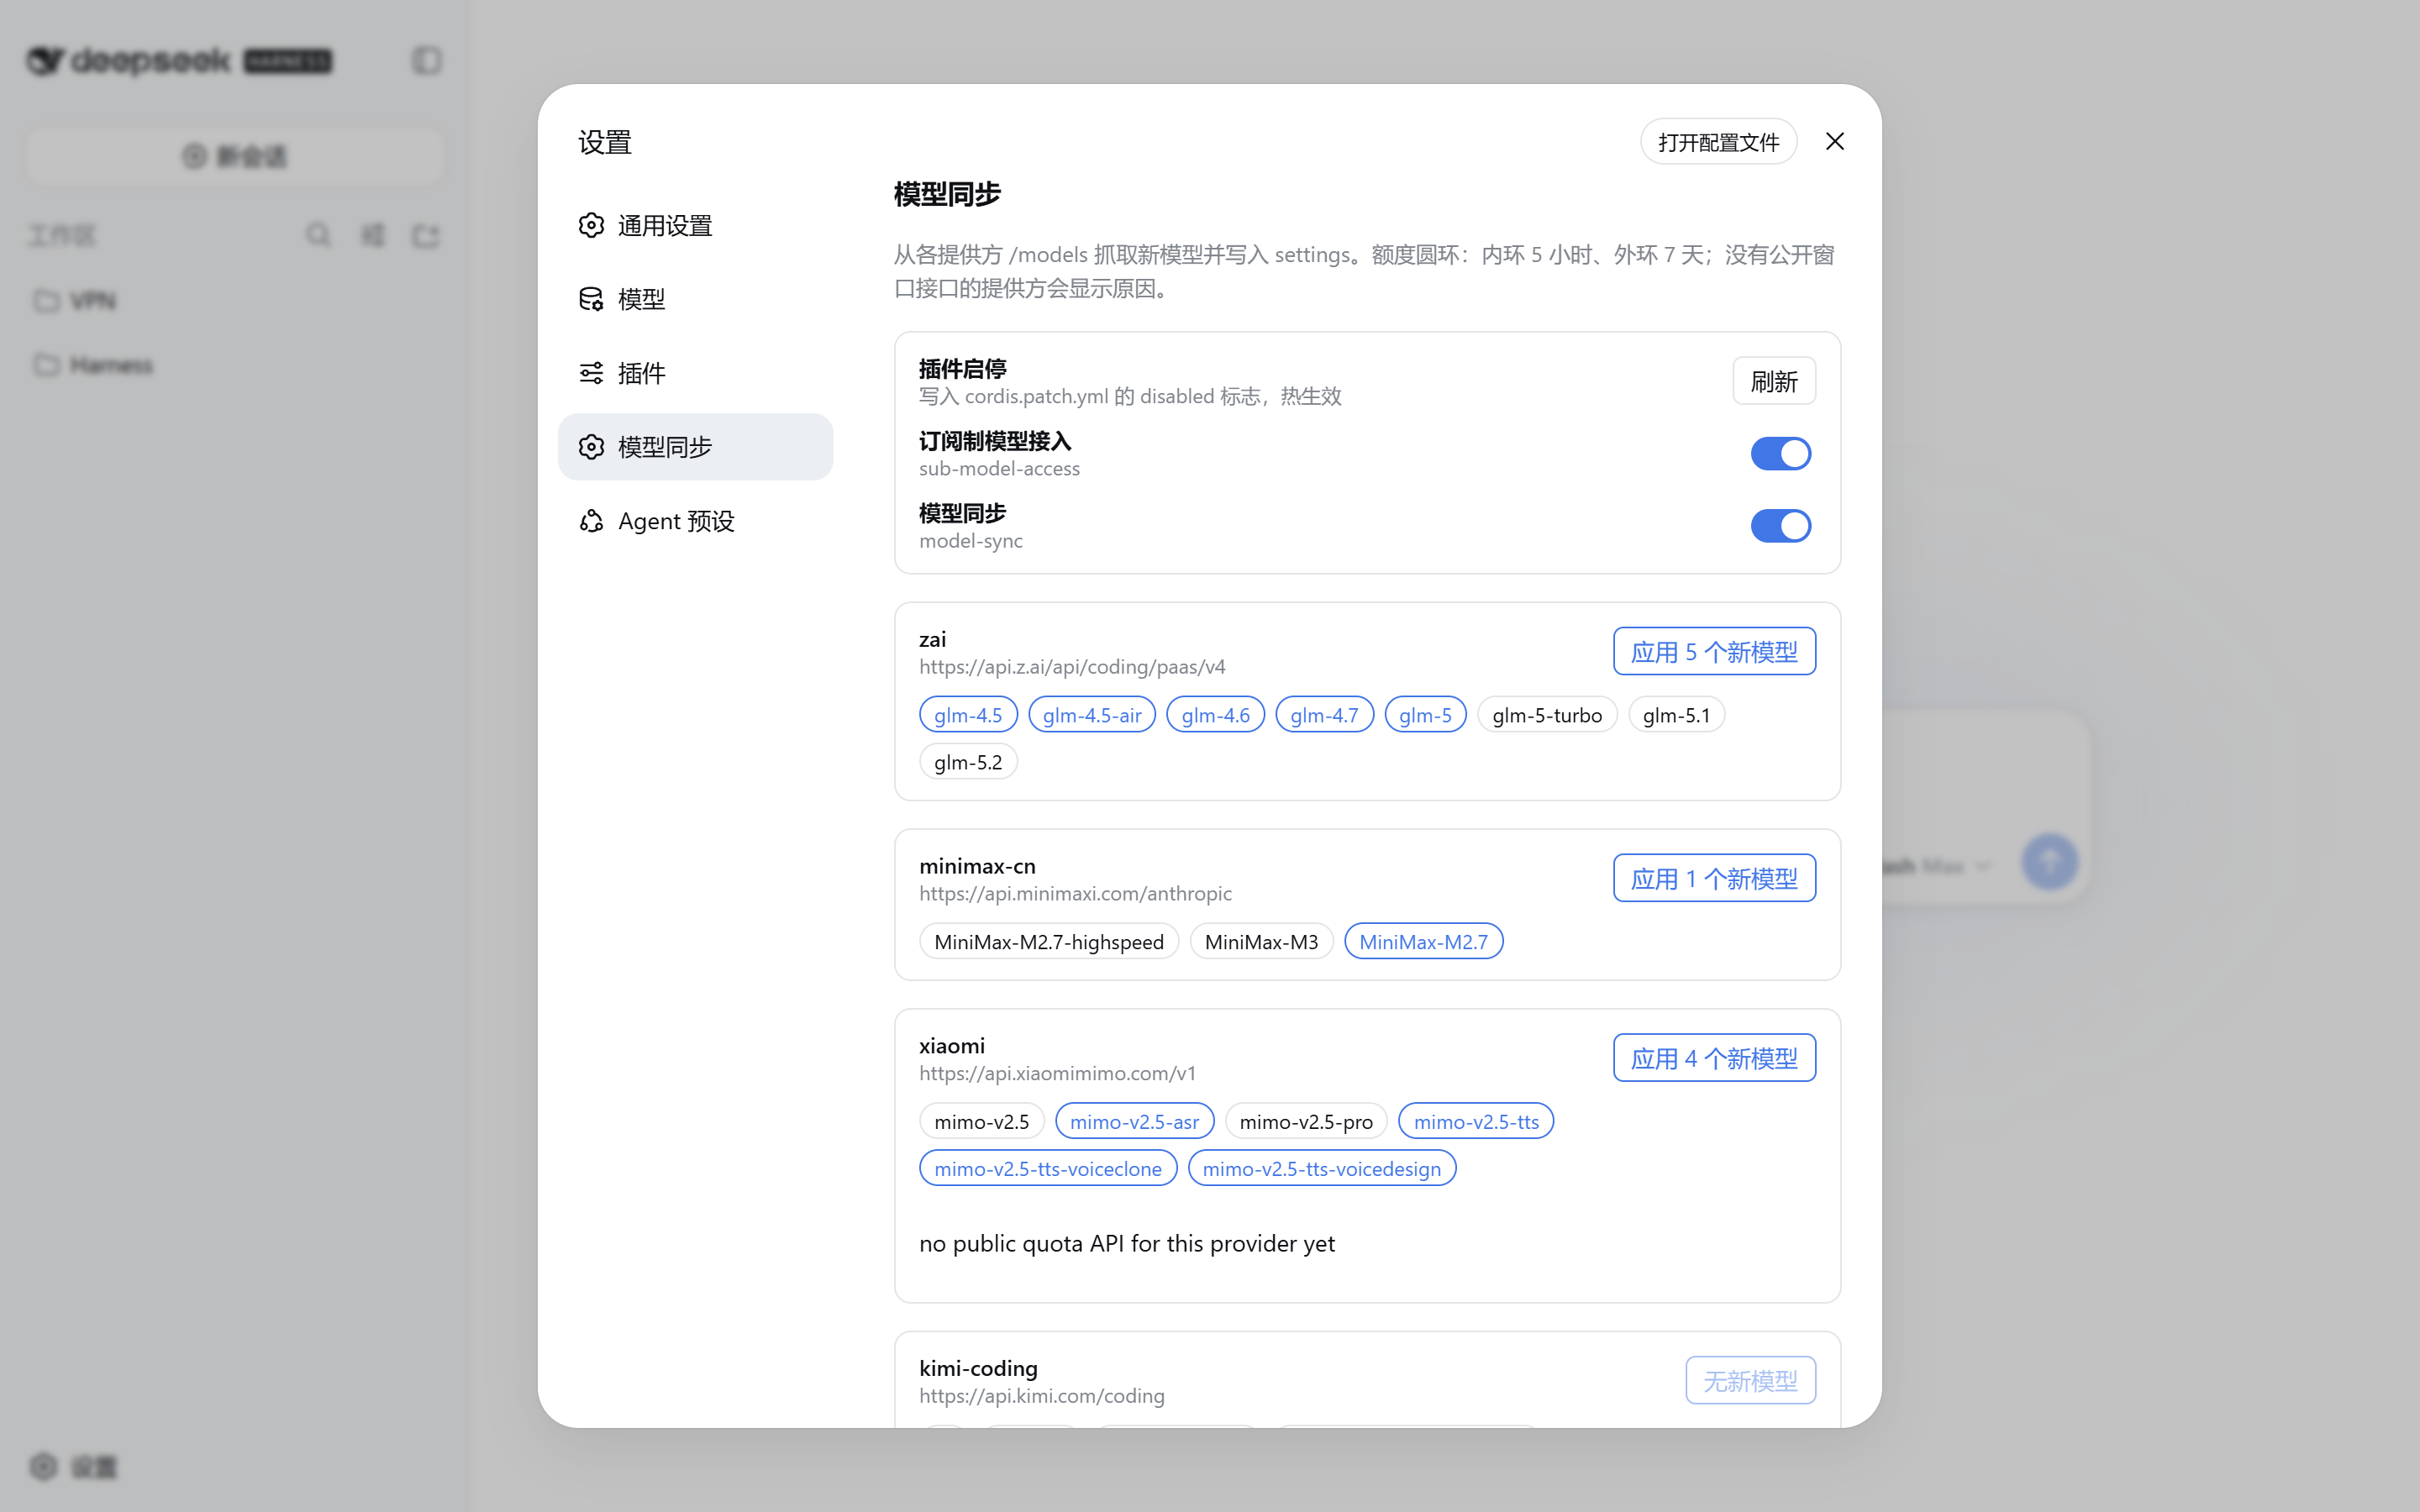This screenshot has height=1512, width=2420.
Task: Open the model dropdown beside send button
Action: click(1937, 866)
